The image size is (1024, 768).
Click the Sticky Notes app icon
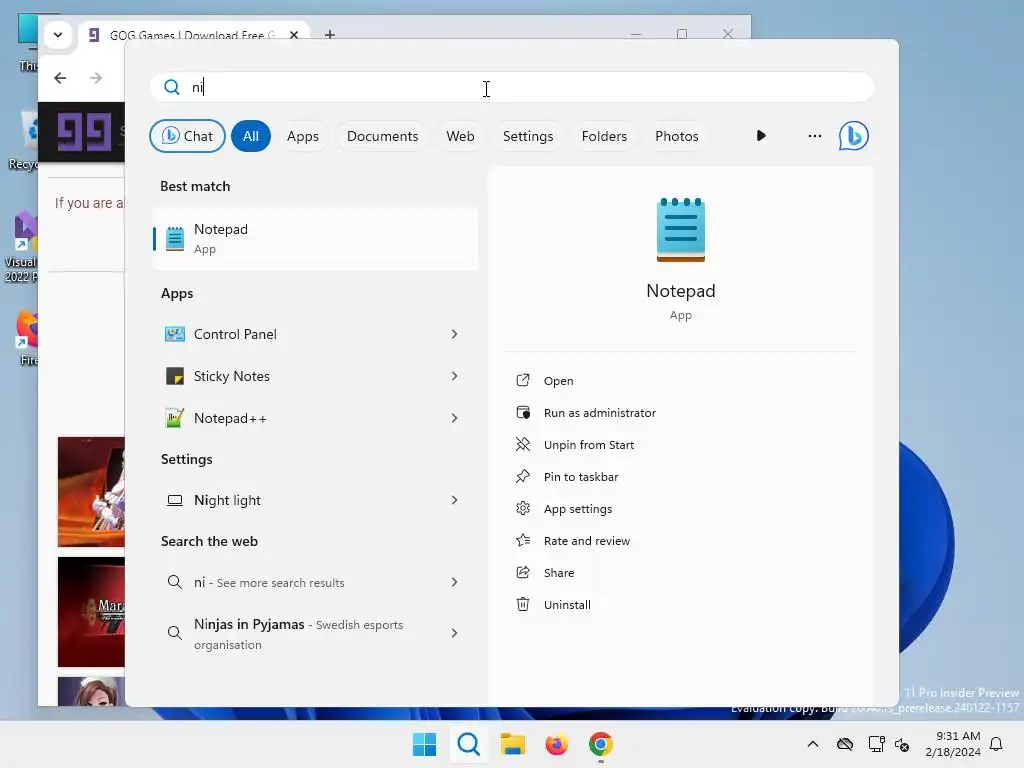[x=174, y=376]
